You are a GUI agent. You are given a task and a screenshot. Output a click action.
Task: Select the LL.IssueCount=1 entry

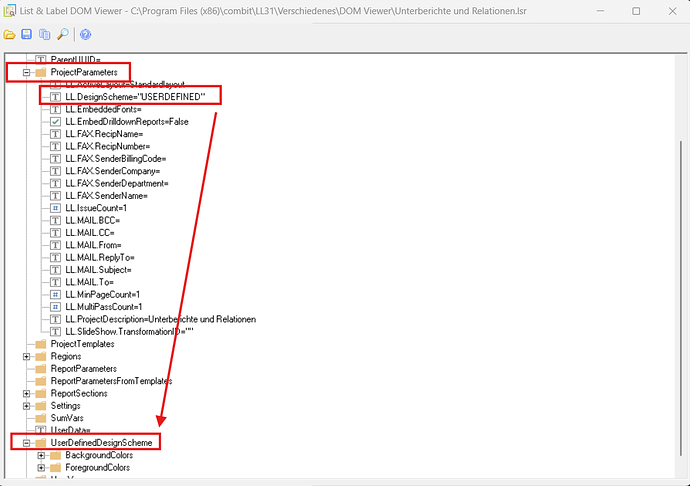(x=96, y=208)
